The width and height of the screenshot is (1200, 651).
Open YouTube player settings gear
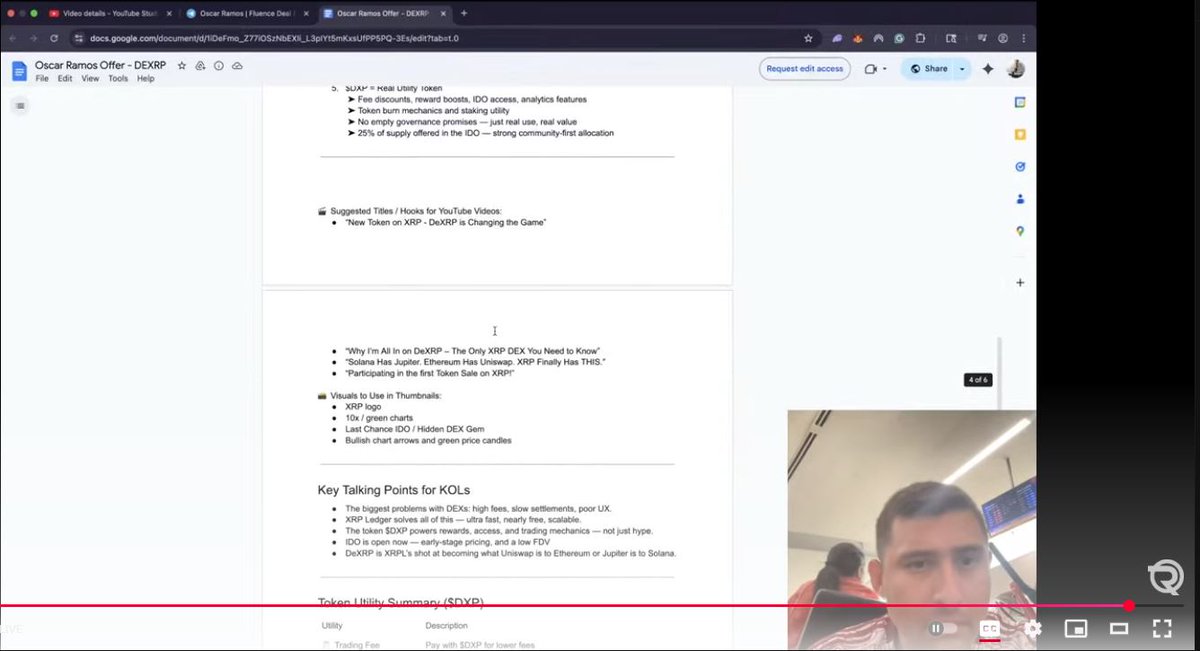pyautogui.click(x=1033, y=628)
